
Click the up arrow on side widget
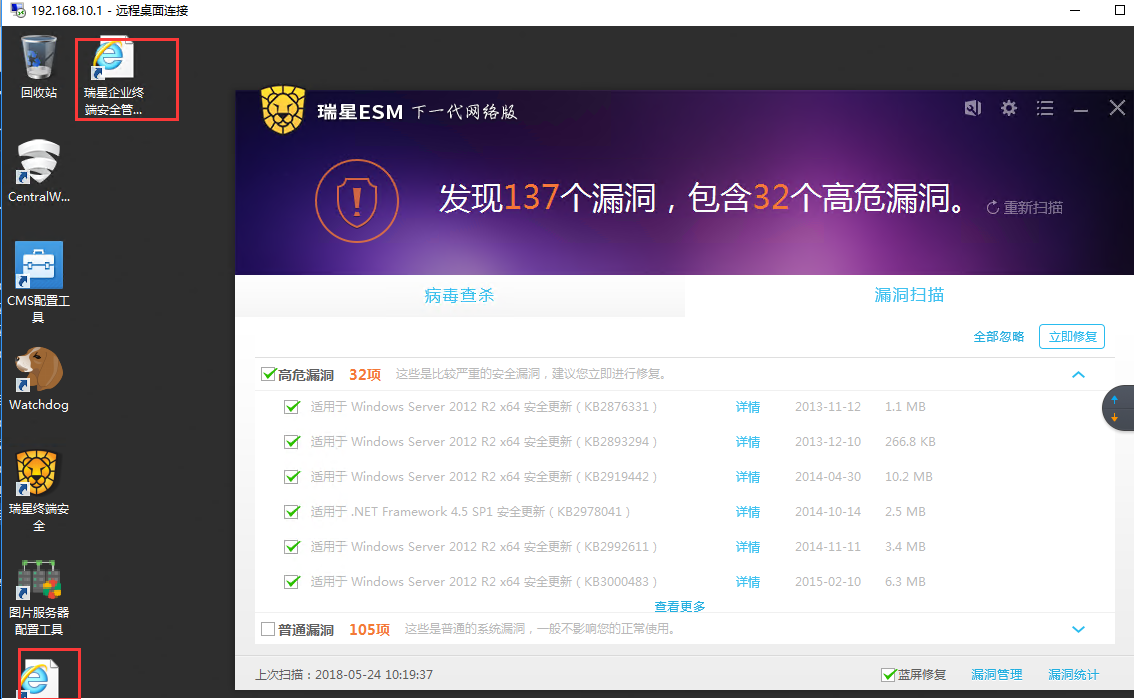pos(1114,399)
